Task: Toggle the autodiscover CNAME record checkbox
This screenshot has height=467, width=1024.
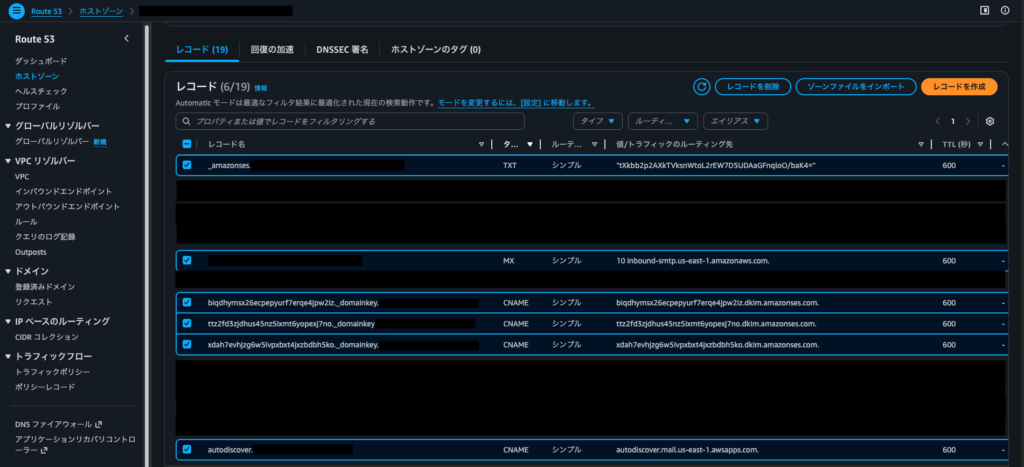Action: pyautogui.click(x=187, y=449)
